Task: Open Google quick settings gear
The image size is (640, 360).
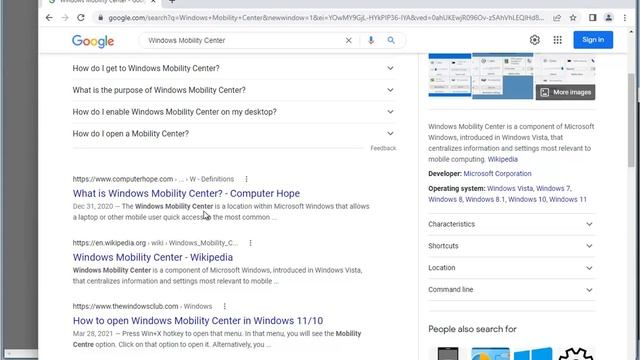Action: pyautogui.click(x=535, y=40)
